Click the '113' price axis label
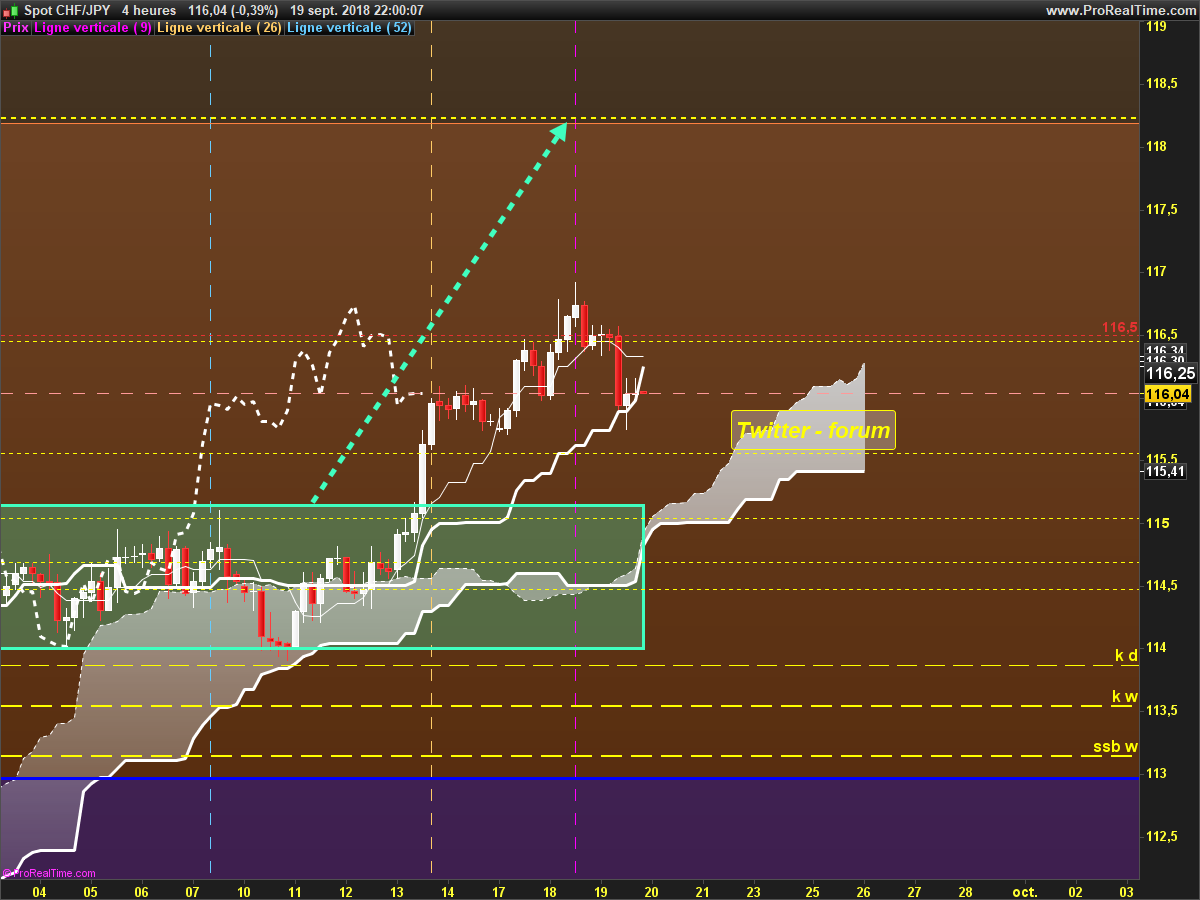 [x=1156, y=774]
